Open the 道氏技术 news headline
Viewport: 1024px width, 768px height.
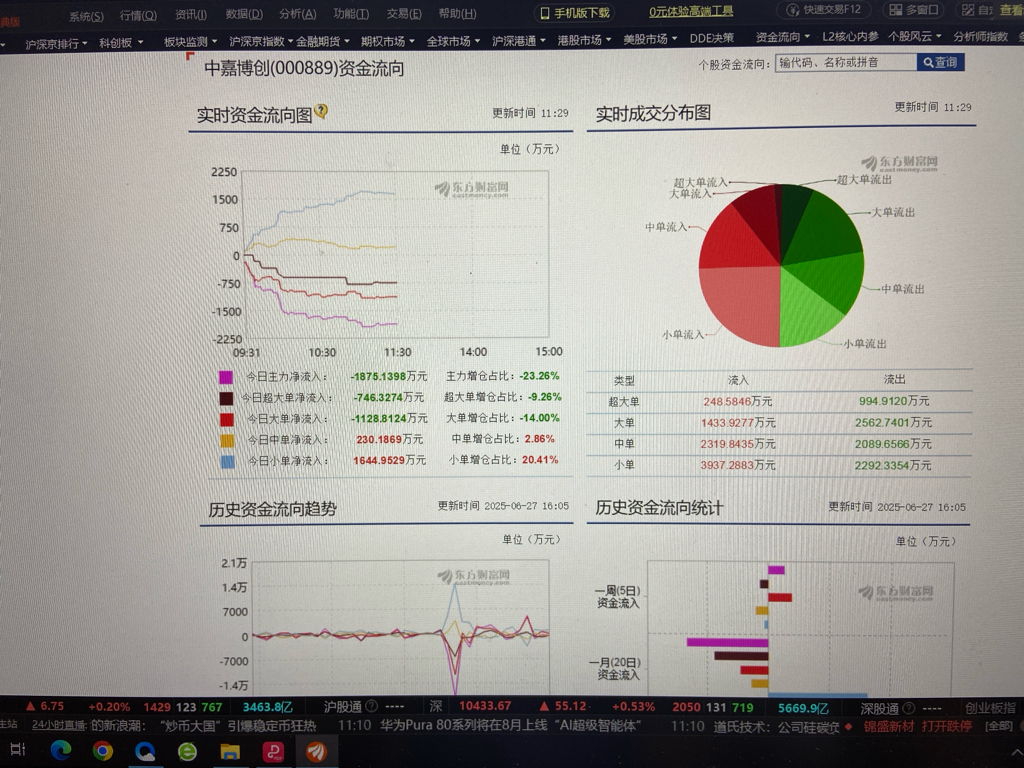[776, 727]
